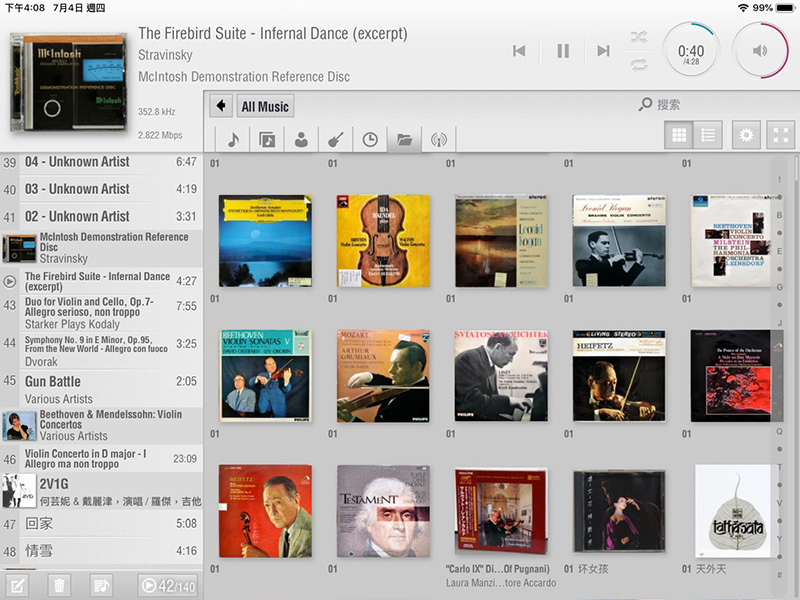
Task: Jump to letter B in index
Action: click(779, 215)
